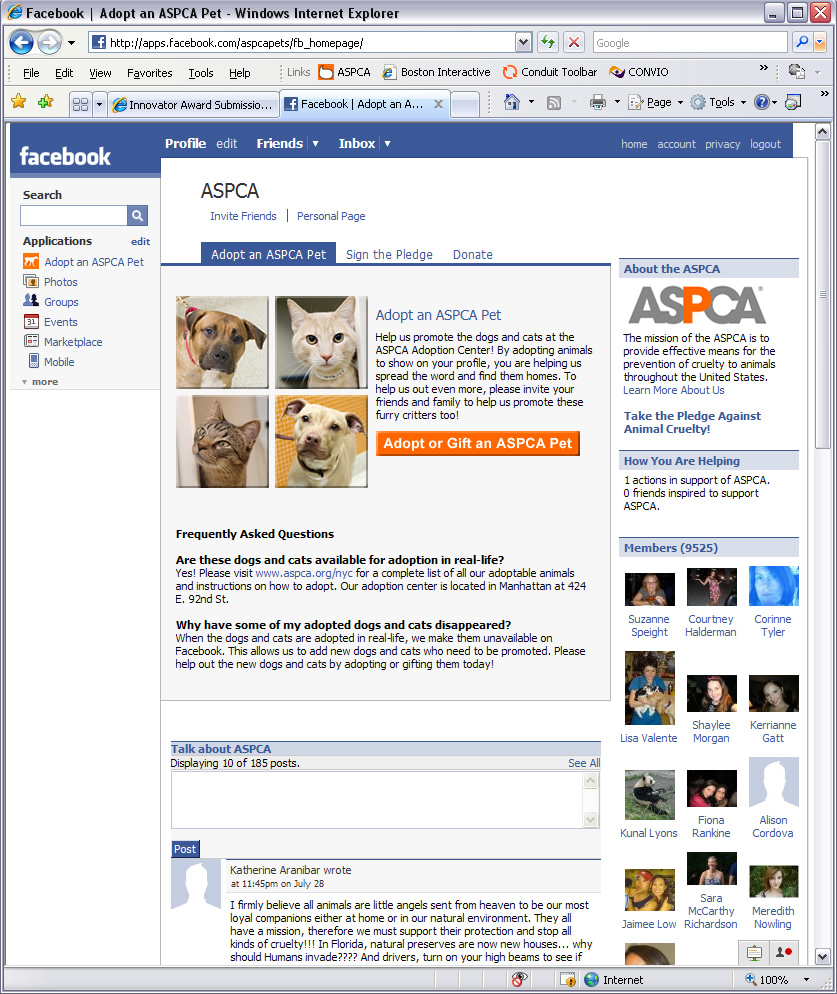Click the Print icon in toolbar
Viewport: 837px width, 994px height.
tap(598, 102)
